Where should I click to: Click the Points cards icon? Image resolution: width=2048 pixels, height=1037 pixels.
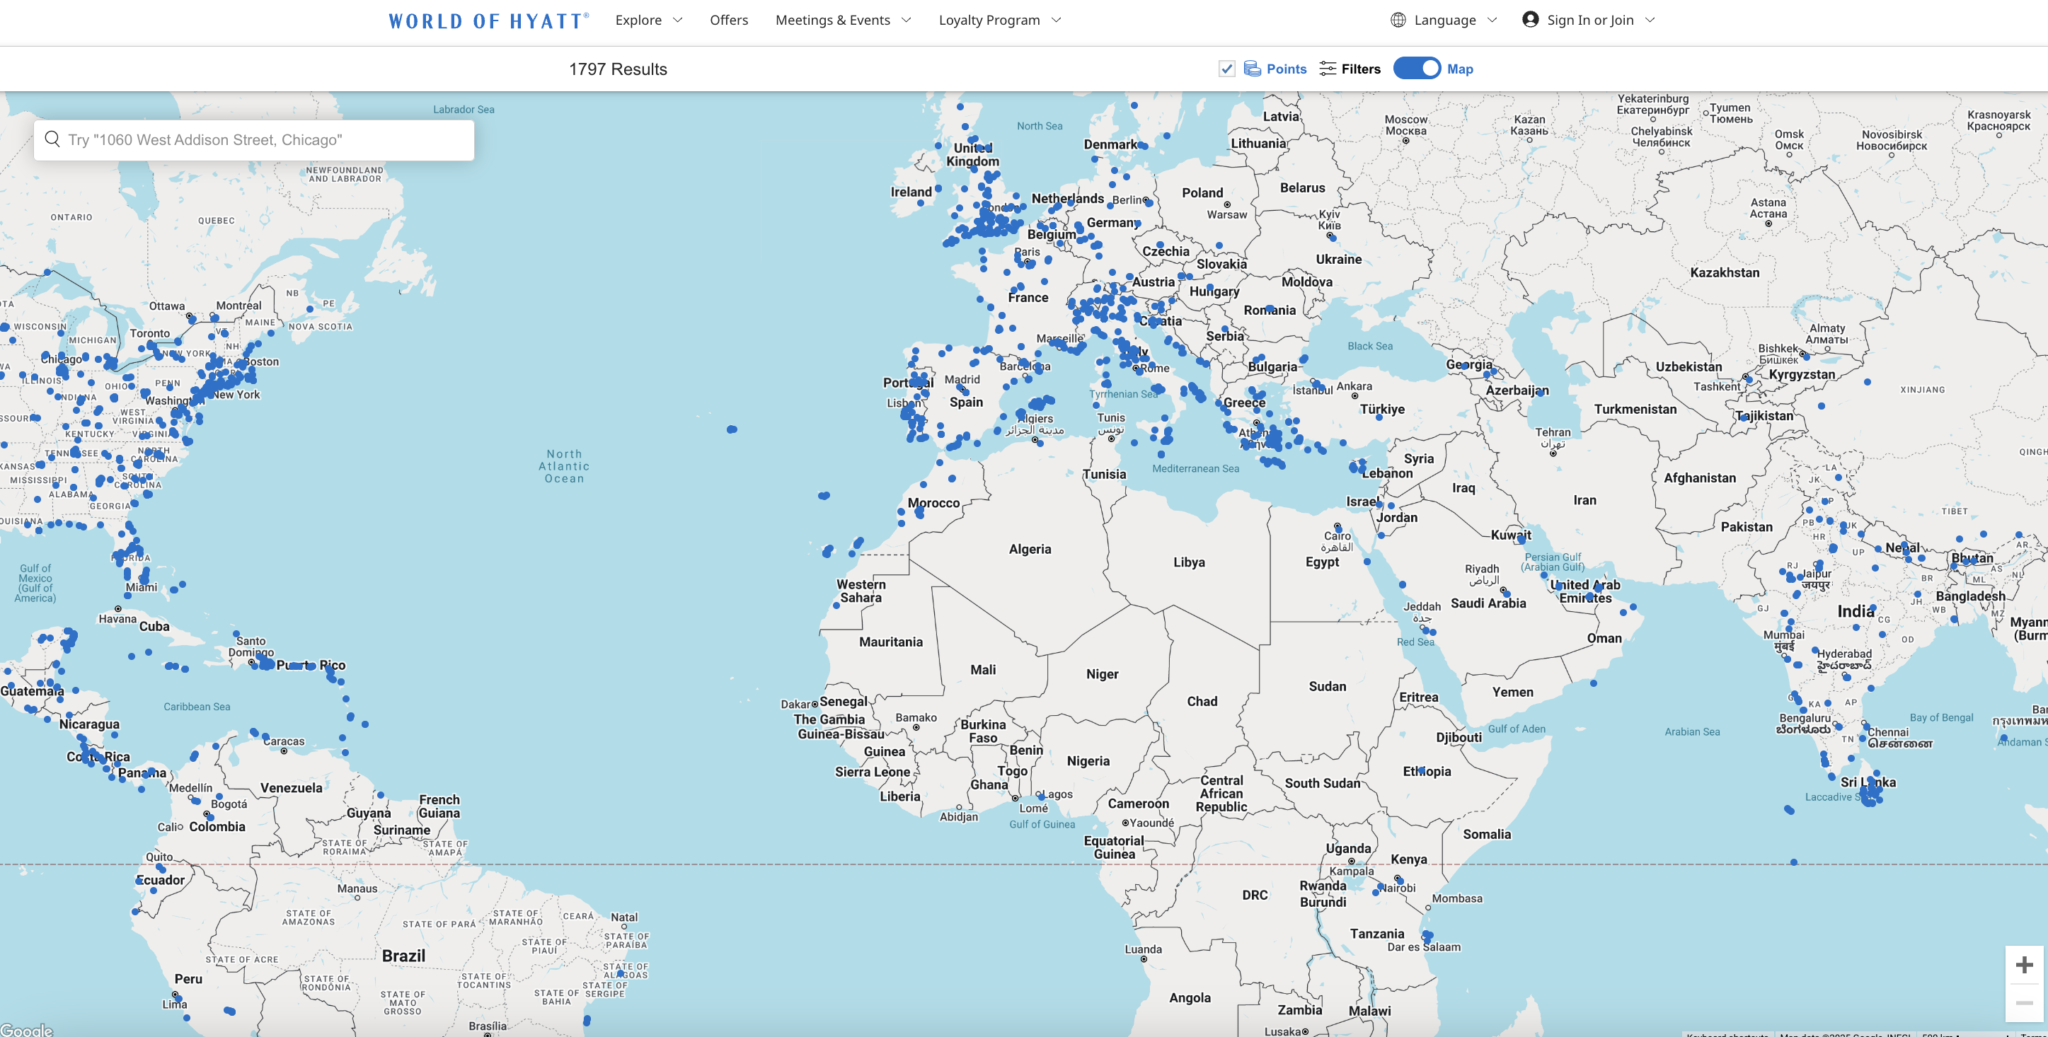[1252, 69]
